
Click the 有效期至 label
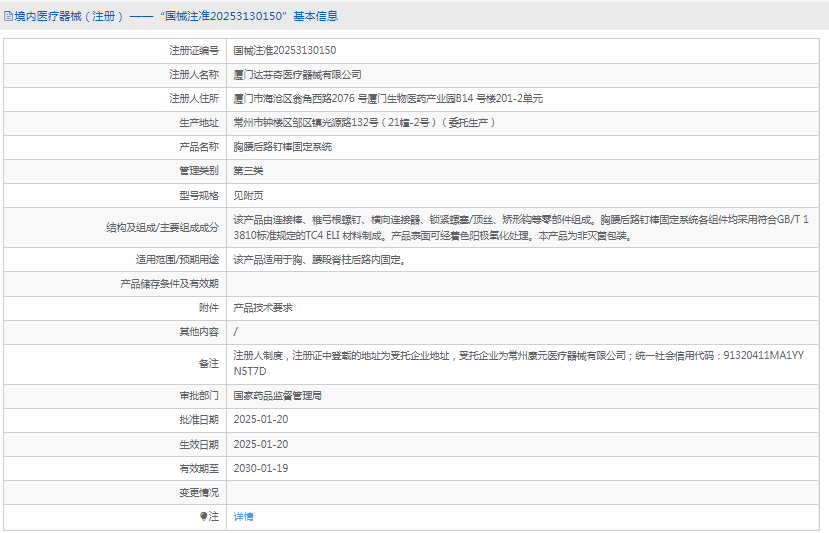pyautogui.click(x=199, y=468)
